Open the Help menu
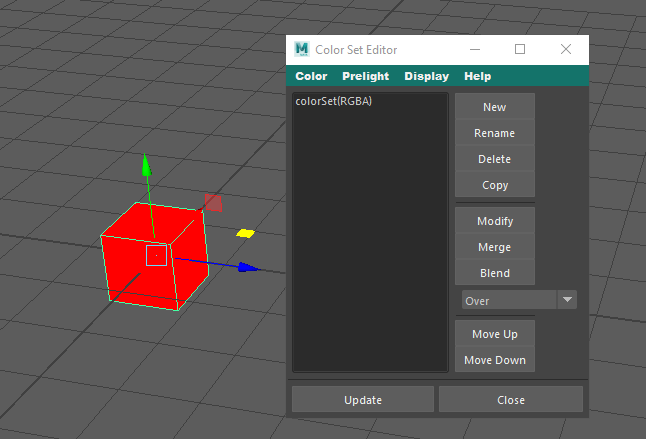This screenshot has height=439, width=646. [x=477, y=76]
